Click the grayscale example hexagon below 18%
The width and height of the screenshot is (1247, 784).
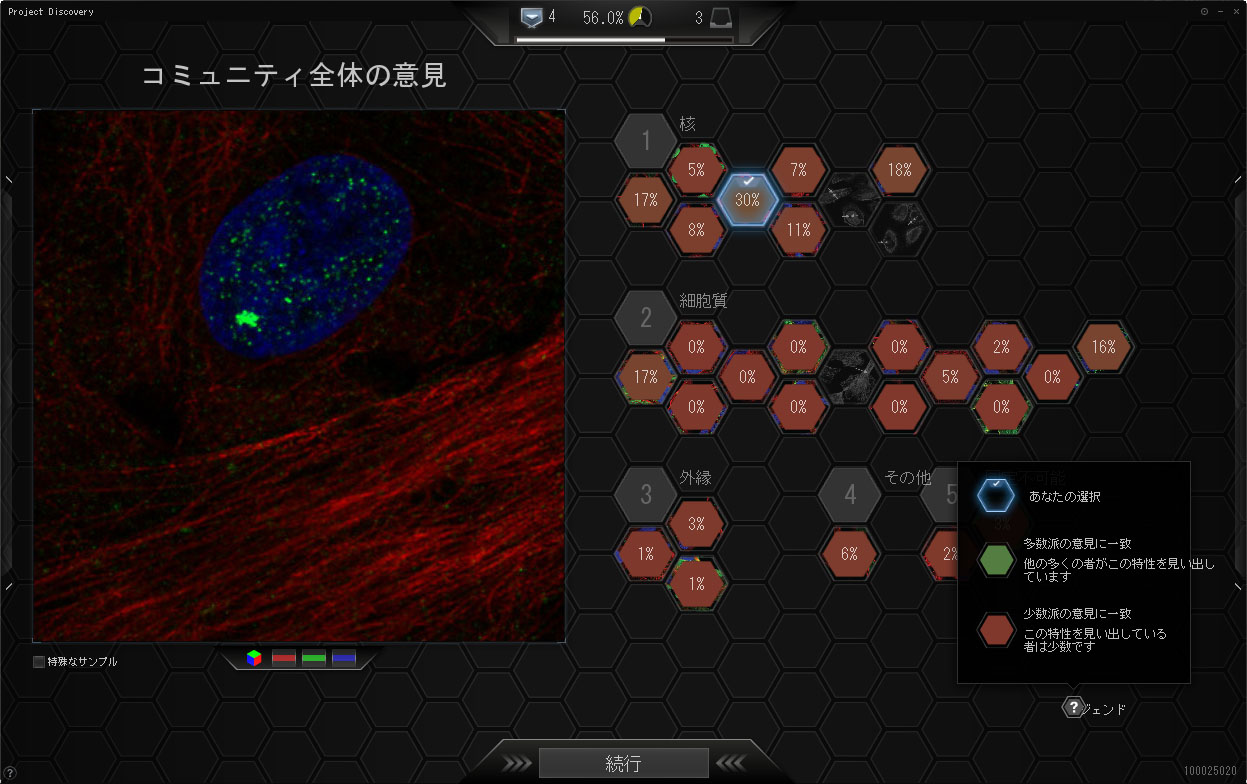pos(900,228)
